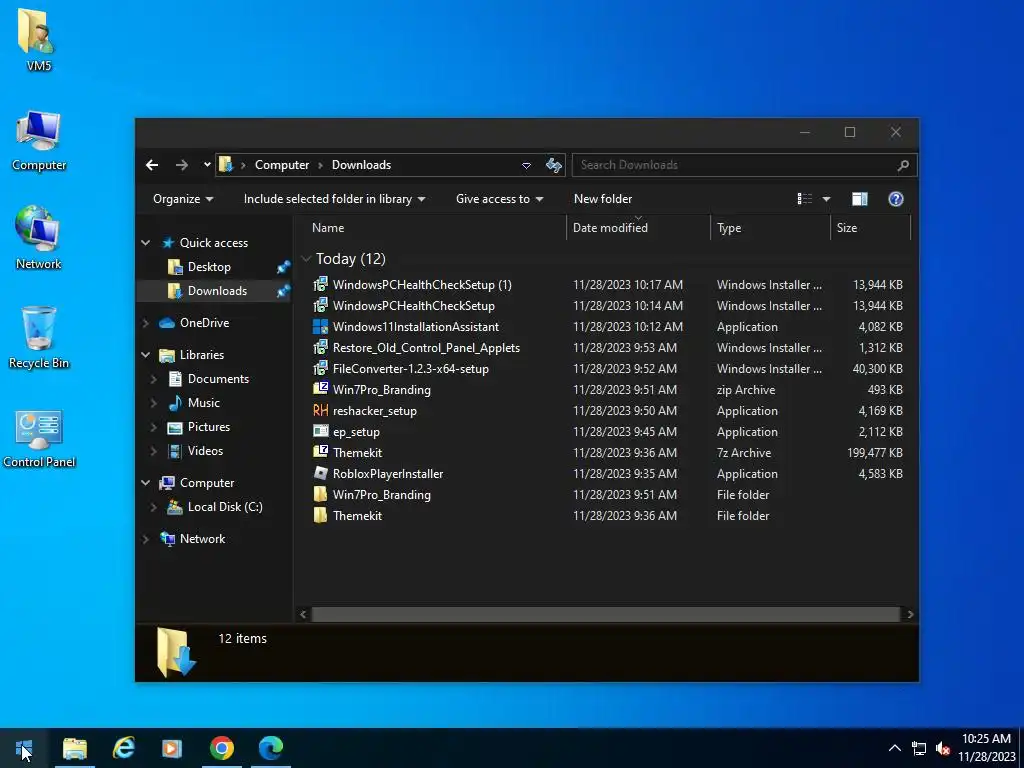This screenshot has width=1024, height=768.
Task: Select the Themekit 7z archive icon
Action: pyautogui.click(x=320, y=452)
